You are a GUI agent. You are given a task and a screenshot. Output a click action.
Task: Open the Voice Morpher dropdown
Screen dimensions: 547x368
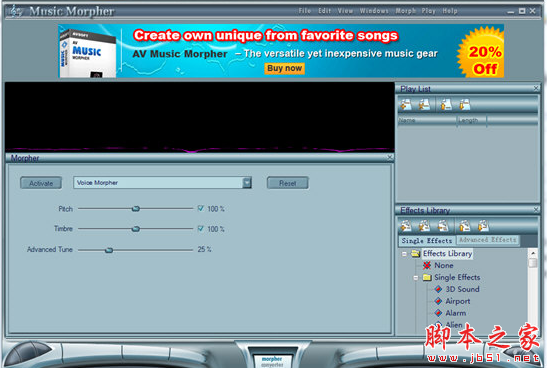click(247, 182)
